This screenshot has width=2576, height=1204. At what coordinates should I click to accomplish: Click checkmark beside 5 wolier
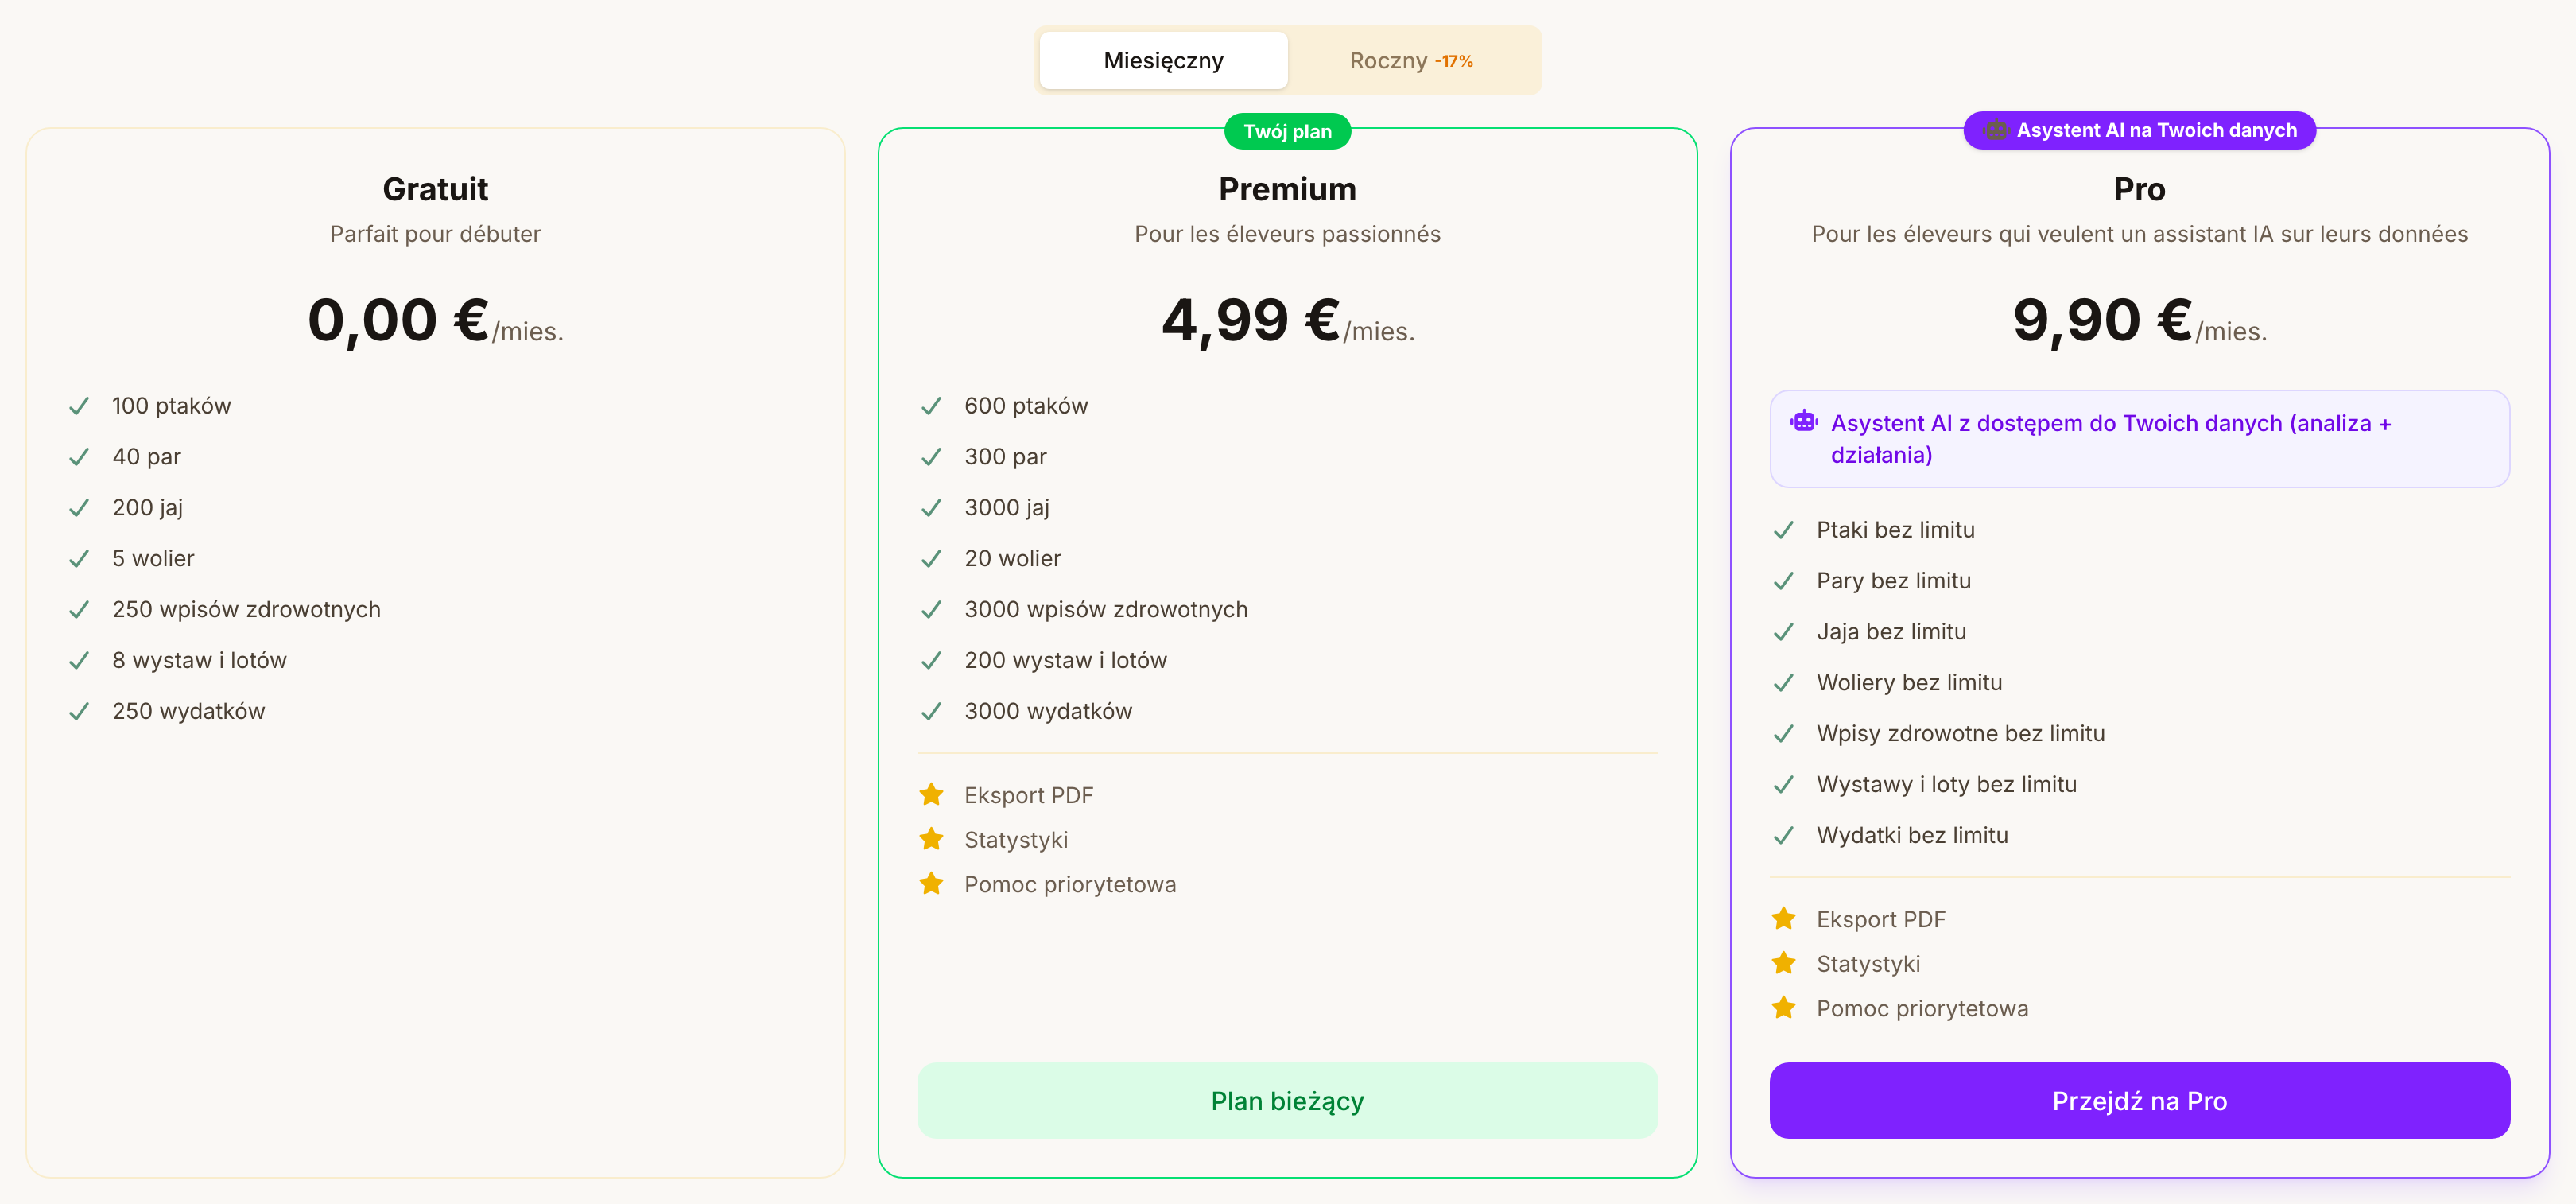point(79,559)
